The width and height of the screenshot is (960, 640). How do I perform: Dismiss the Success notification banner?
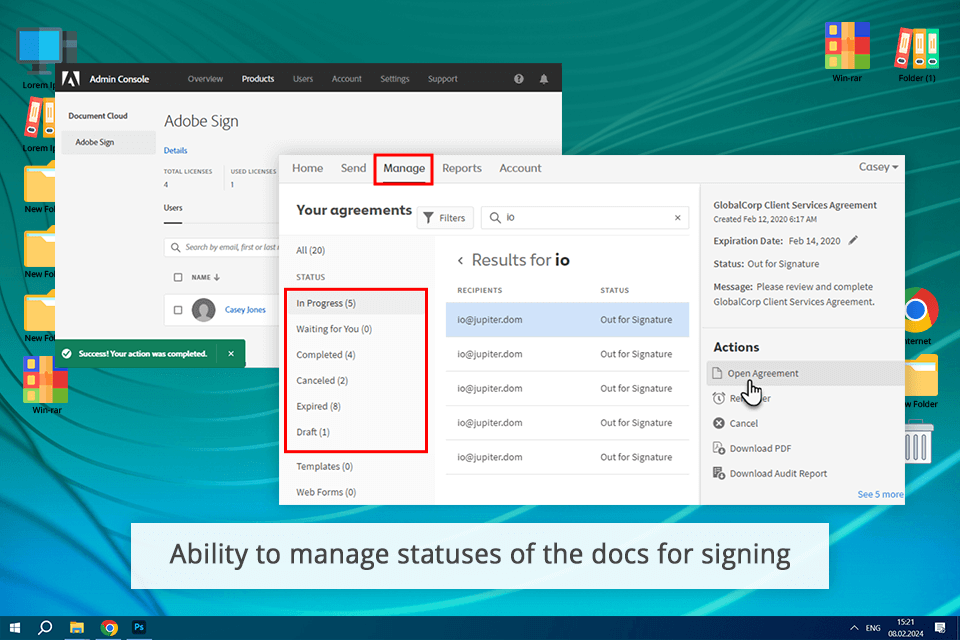point(231,354)
